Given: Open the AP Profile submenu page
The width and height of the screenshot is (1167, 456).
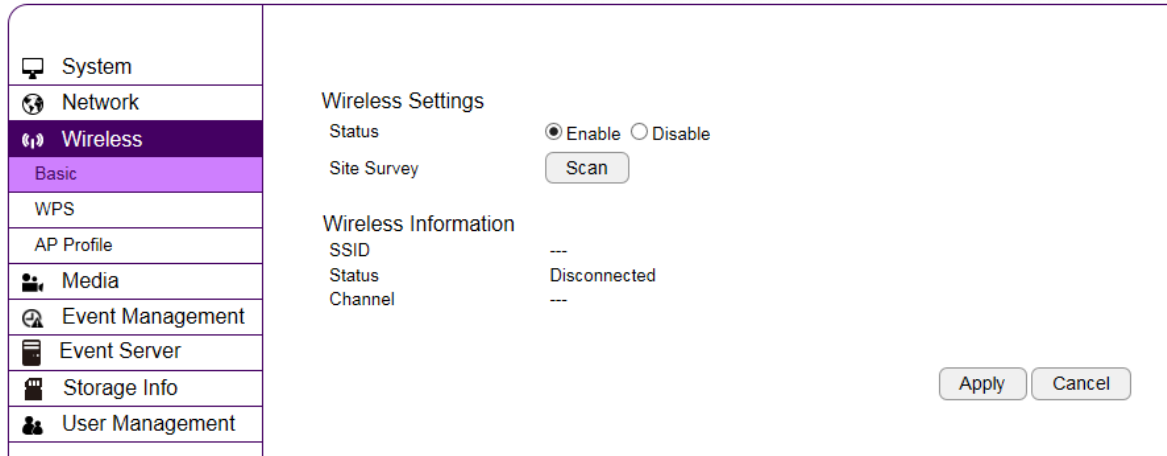Looking at the screenshot, I should tap(73, 245).
